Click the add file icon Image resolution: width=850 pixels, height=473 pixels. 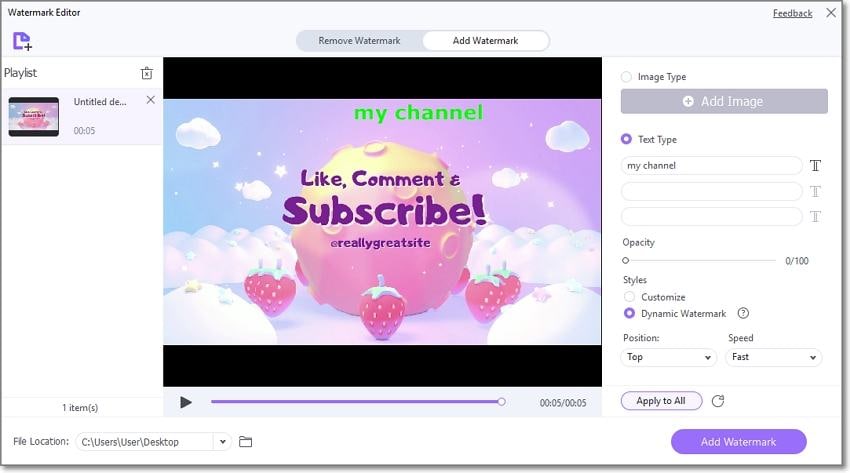pos(22,41)
